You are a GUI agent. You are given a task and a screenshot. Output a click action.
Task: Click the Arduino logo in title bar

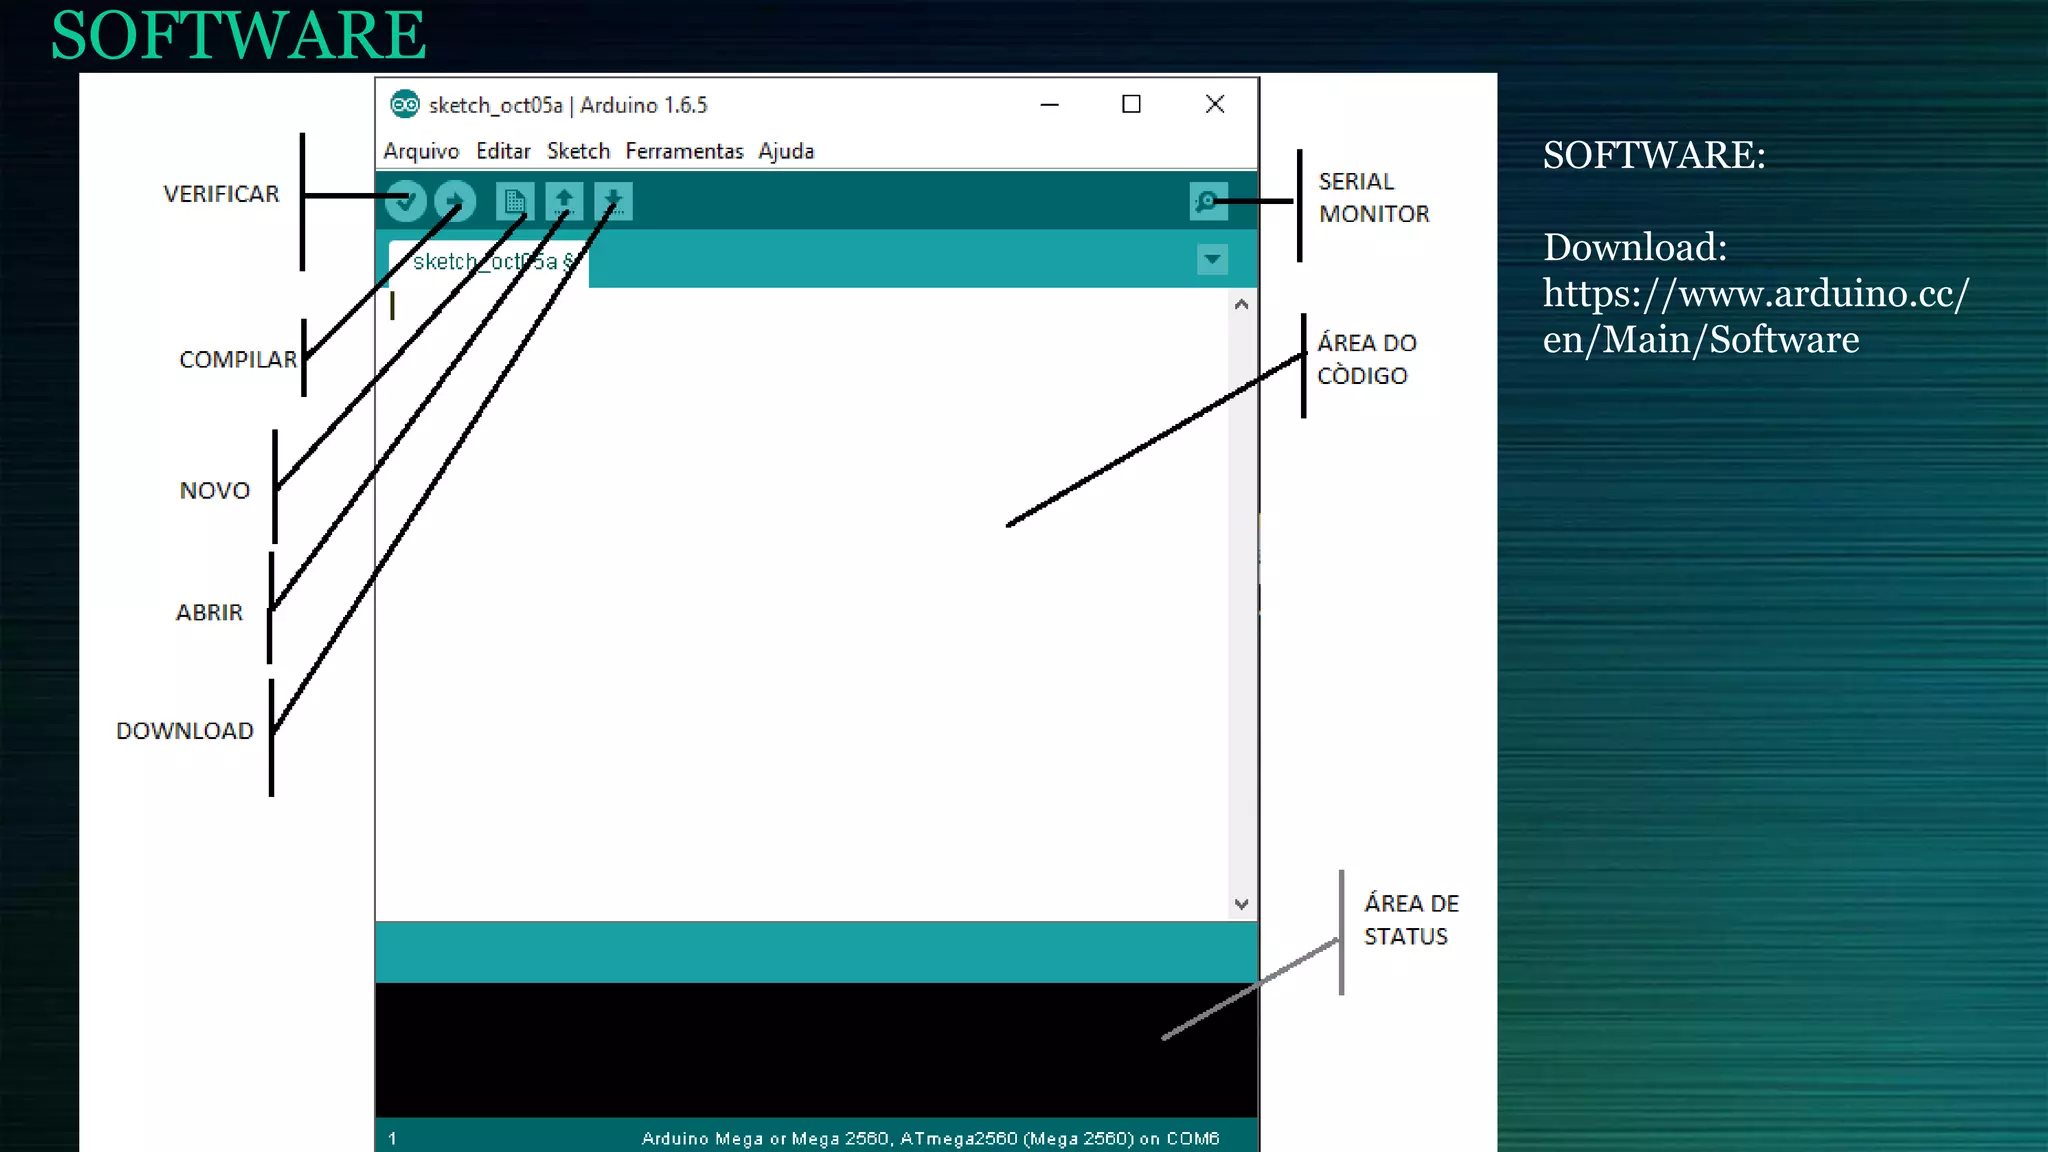click(x=404, y=104)
